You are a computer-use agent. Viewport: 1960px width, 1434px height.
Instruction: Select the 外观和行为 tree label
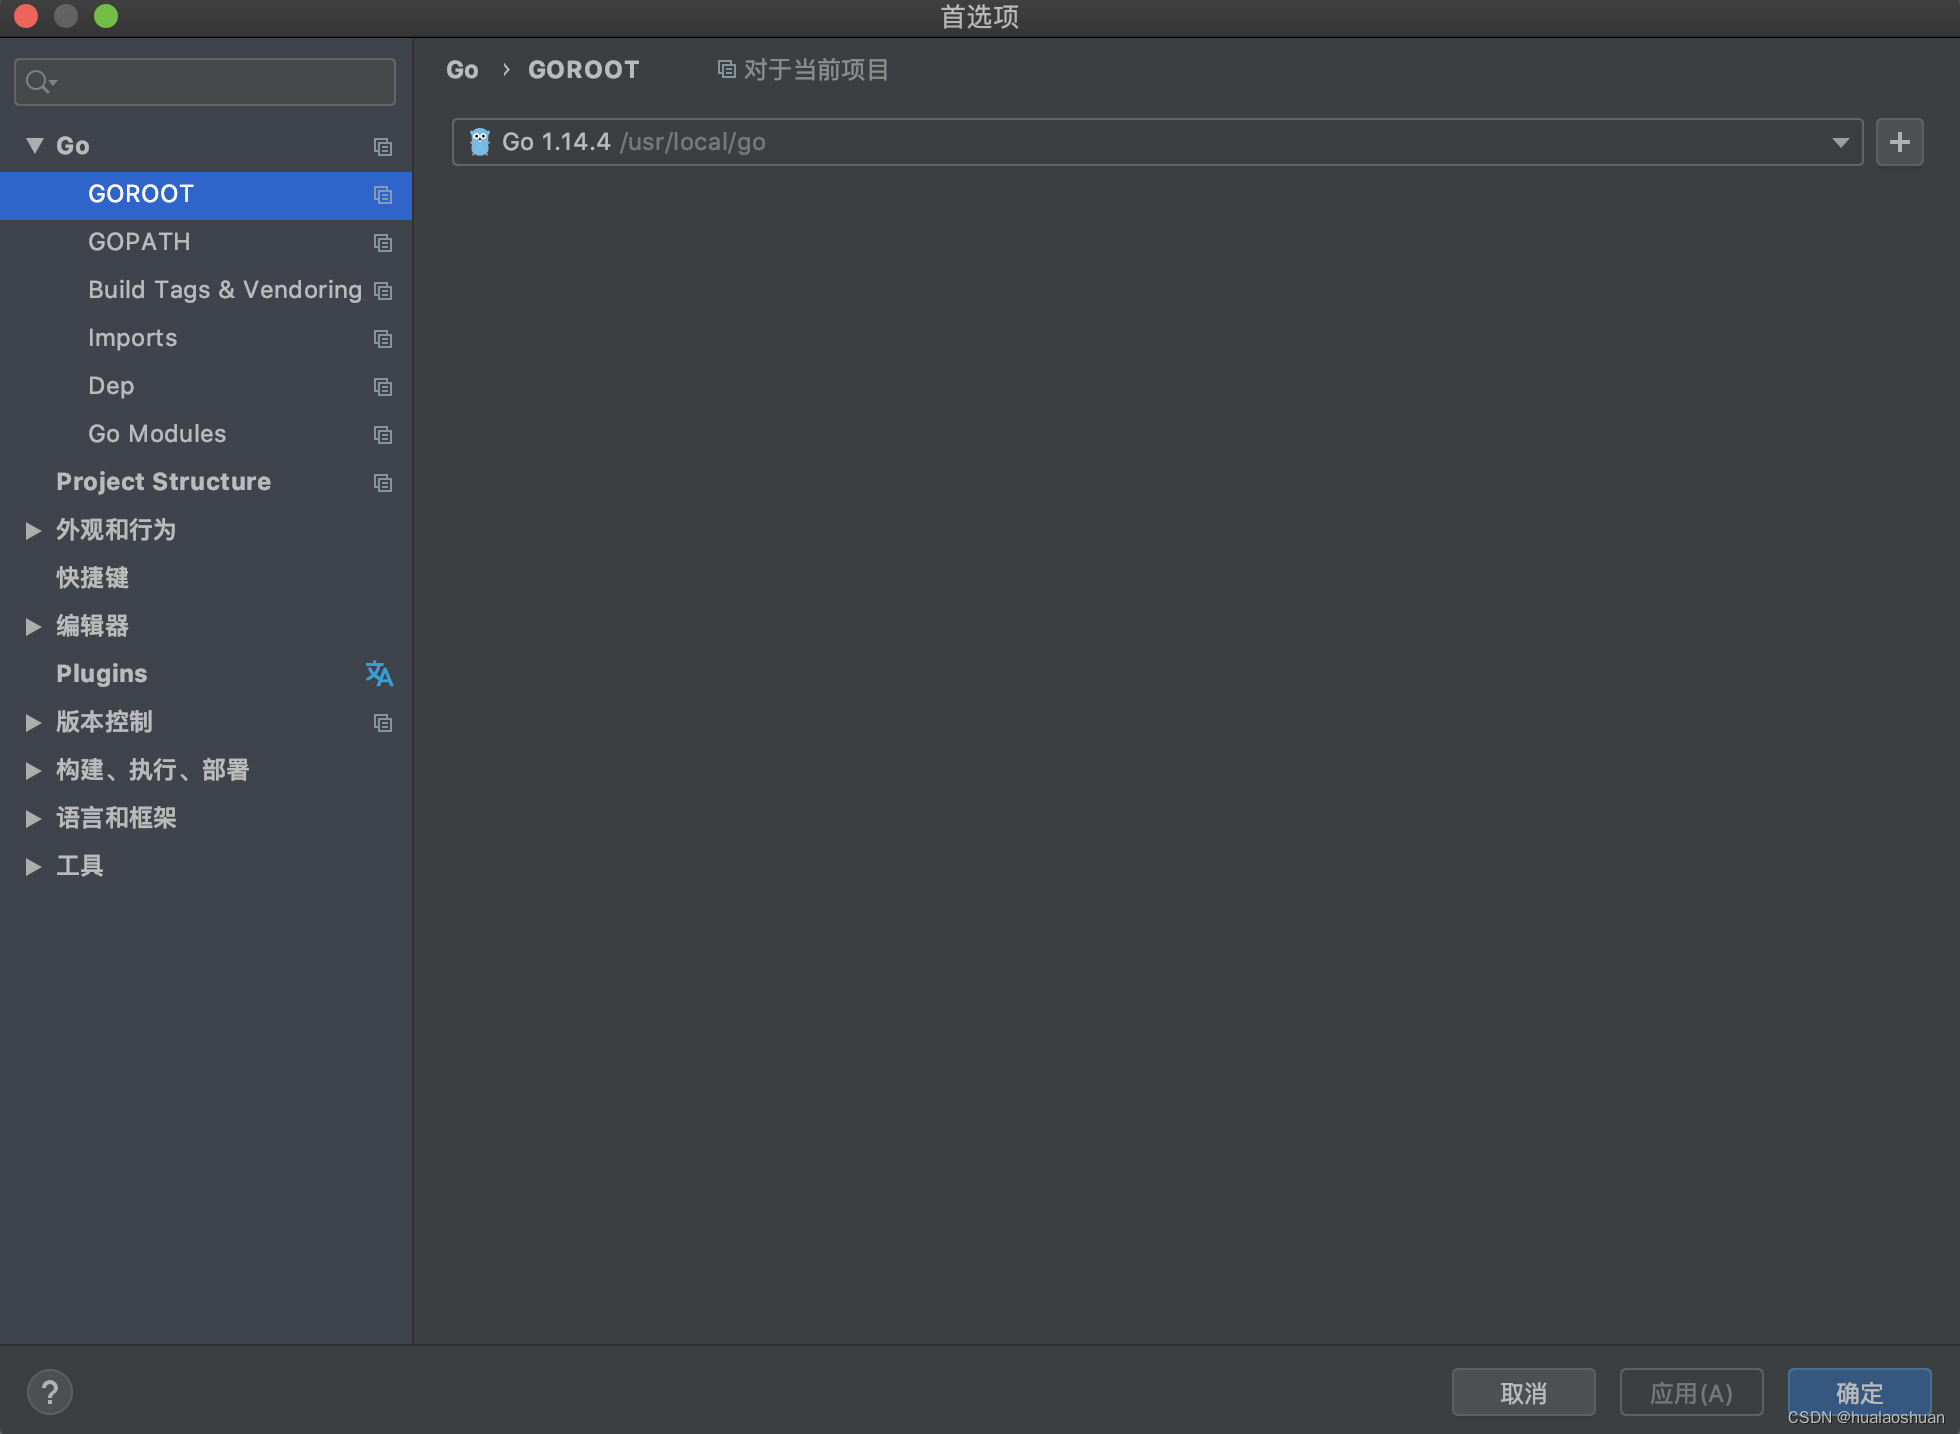116,530
